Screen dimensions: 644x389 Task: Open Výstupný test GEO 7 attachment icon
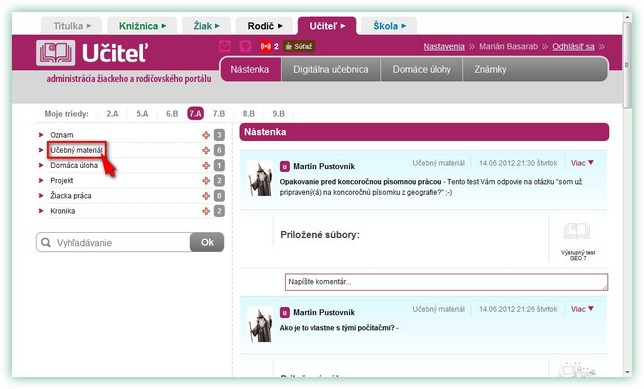(577, 232)
